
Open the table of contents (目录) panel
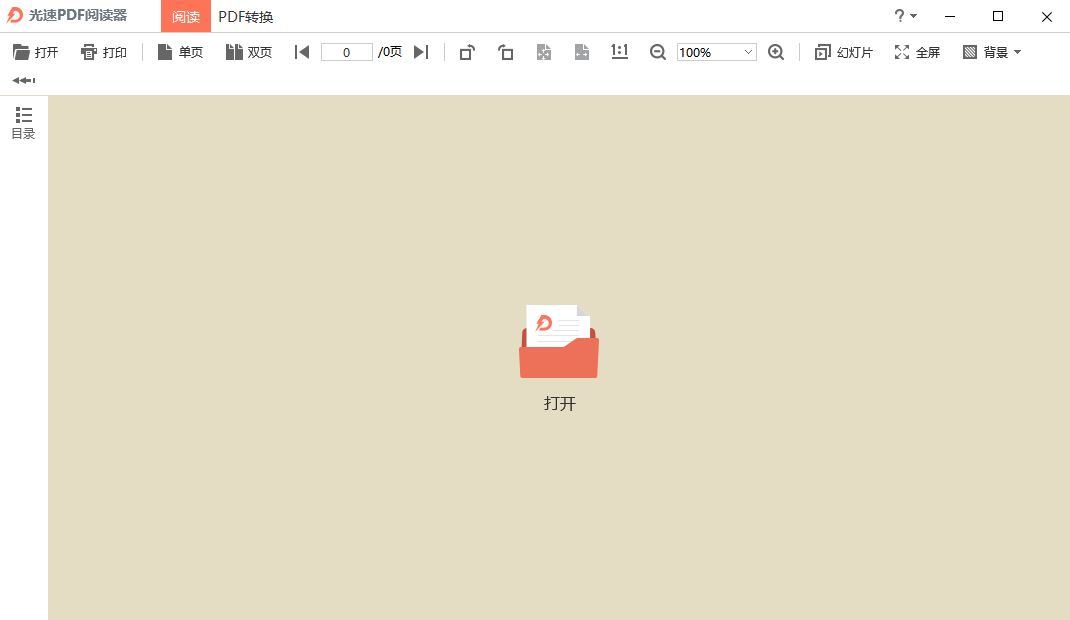coord(23,123)
